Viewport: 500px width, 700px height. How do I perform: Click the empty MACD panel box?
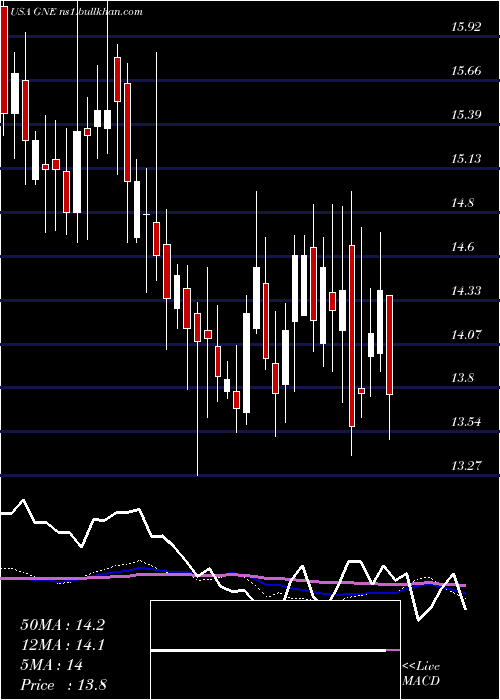coord(275,650)
